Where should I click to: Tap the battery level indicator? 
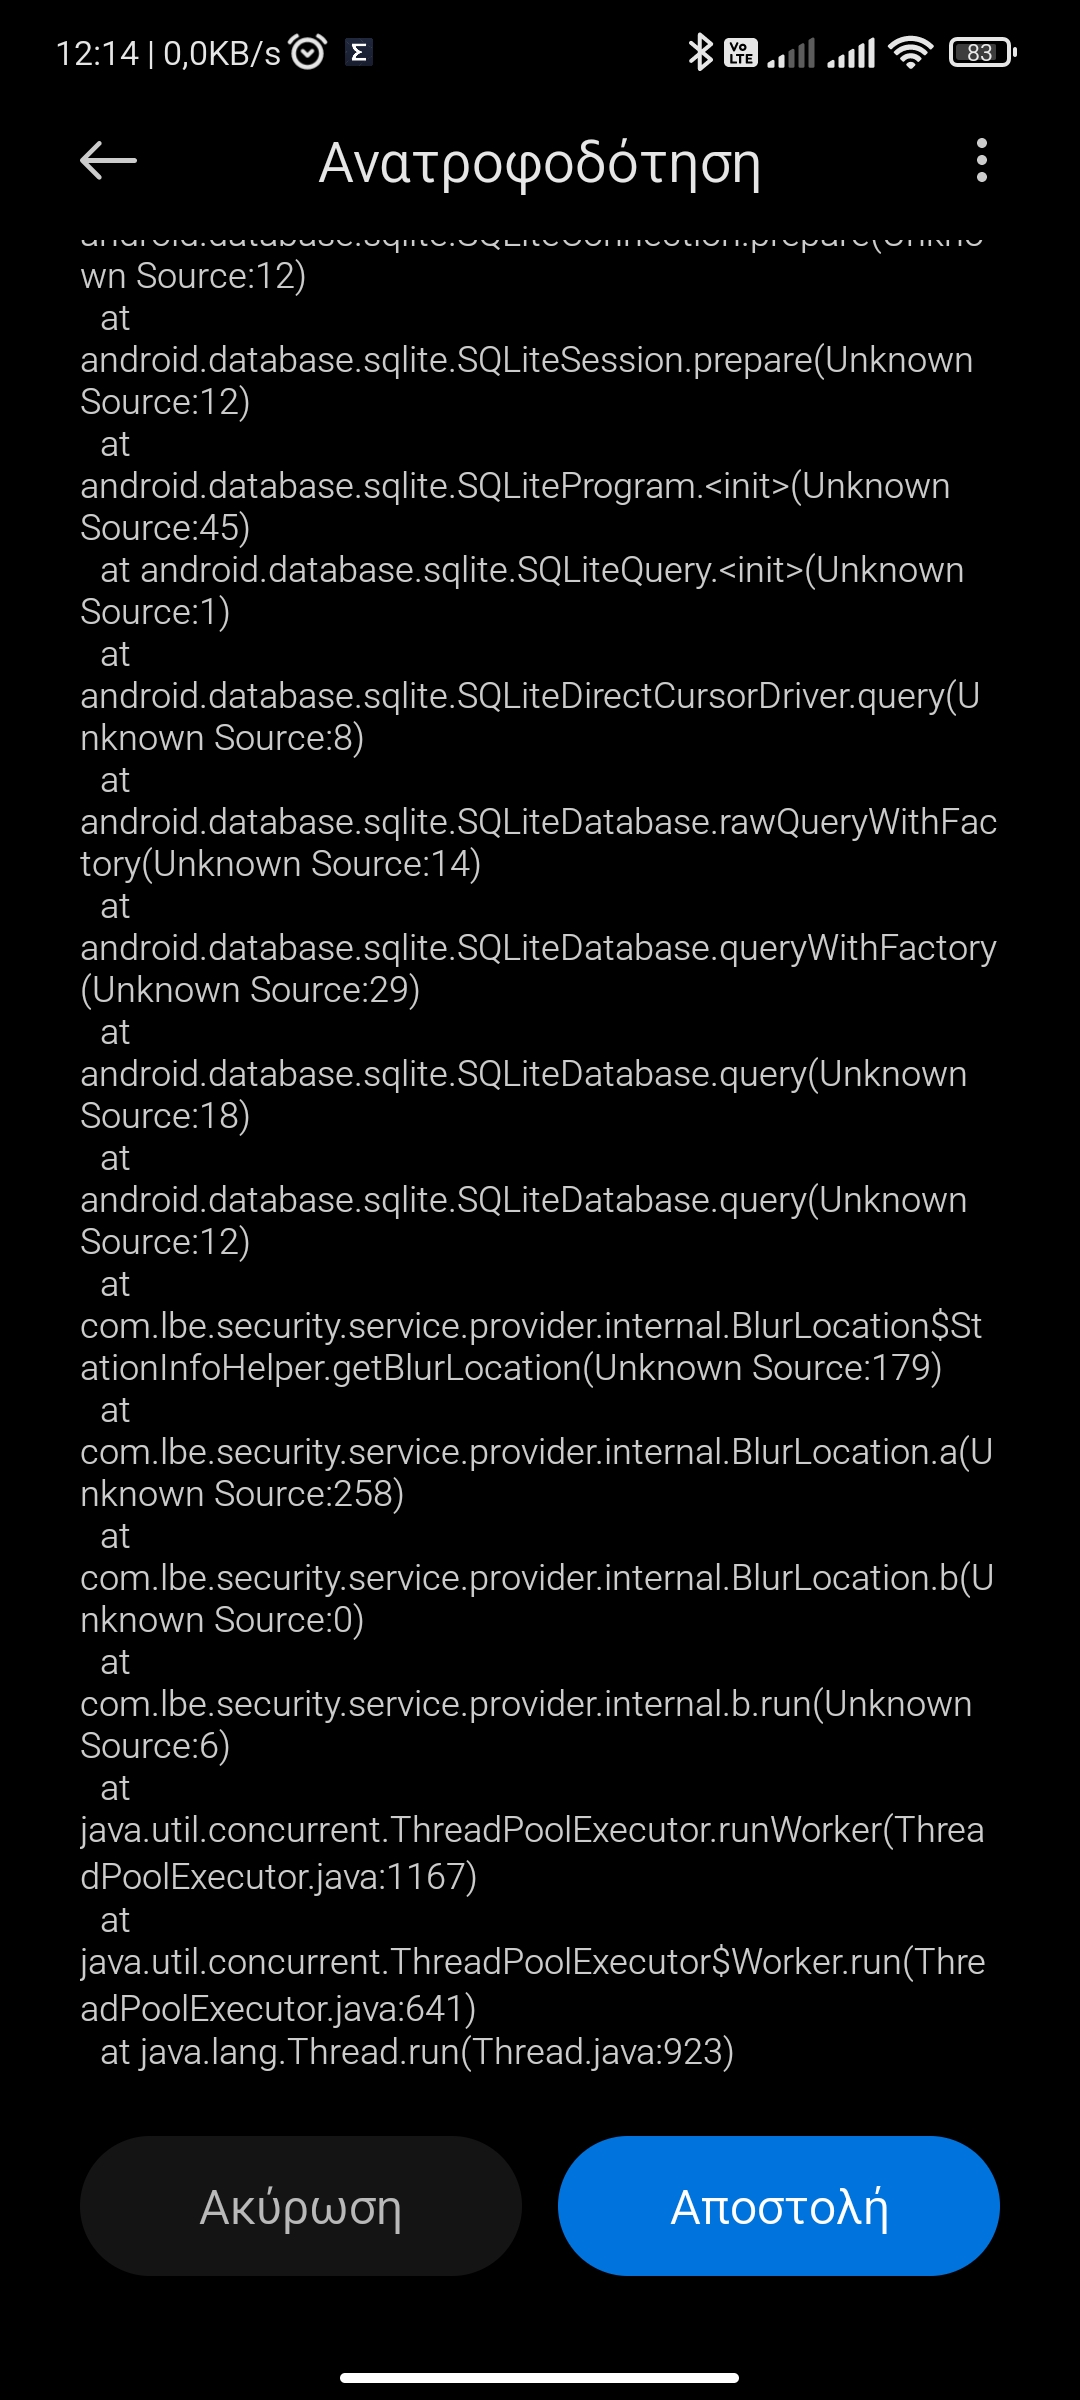(981, 52)
